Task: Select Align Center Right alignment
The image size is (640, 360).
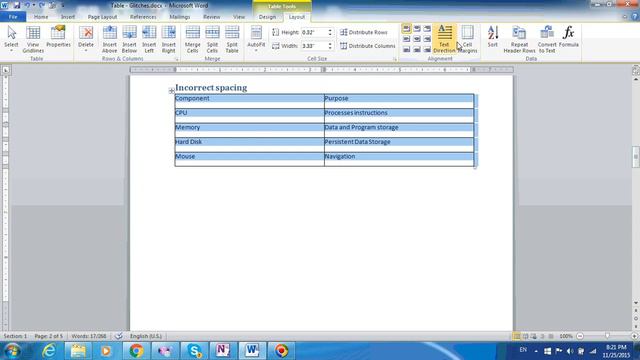Action: [427, 39]
